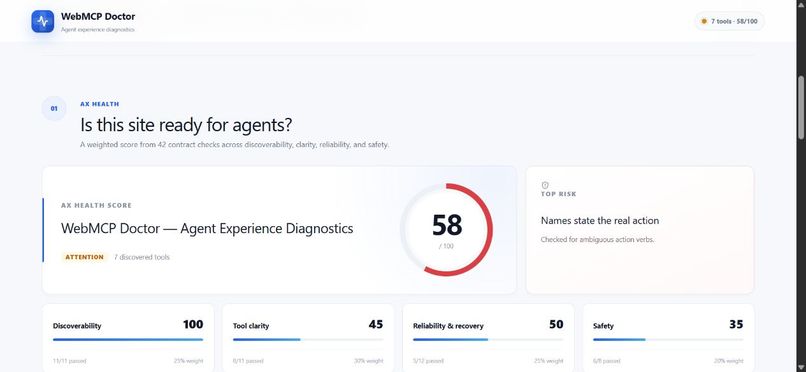
Task: Click the ATTENTION status tag
Action: (84, 257)
